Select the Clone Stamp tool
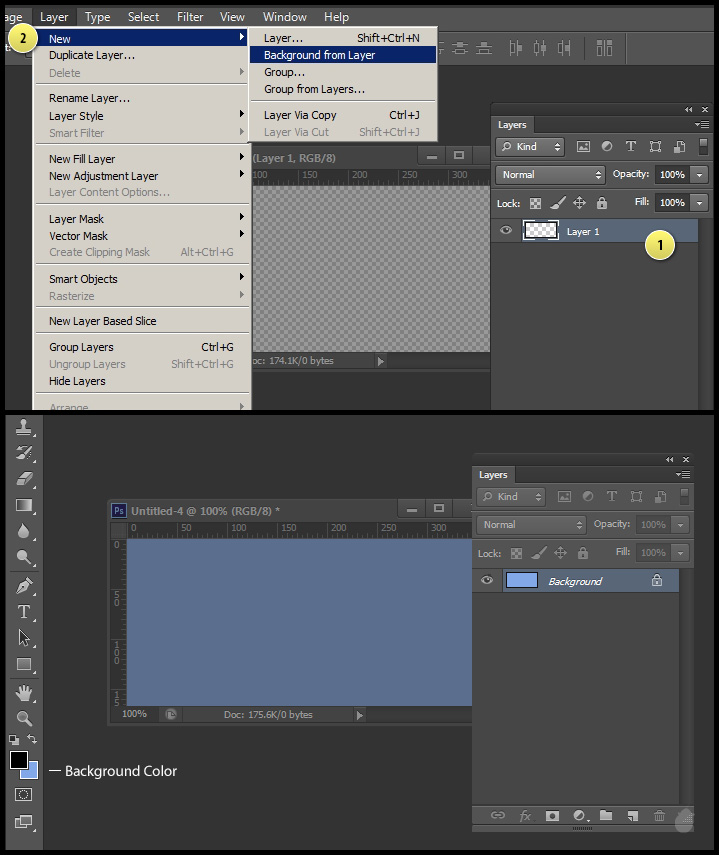The height and width of the screenshot is (855, 719). 24,427
